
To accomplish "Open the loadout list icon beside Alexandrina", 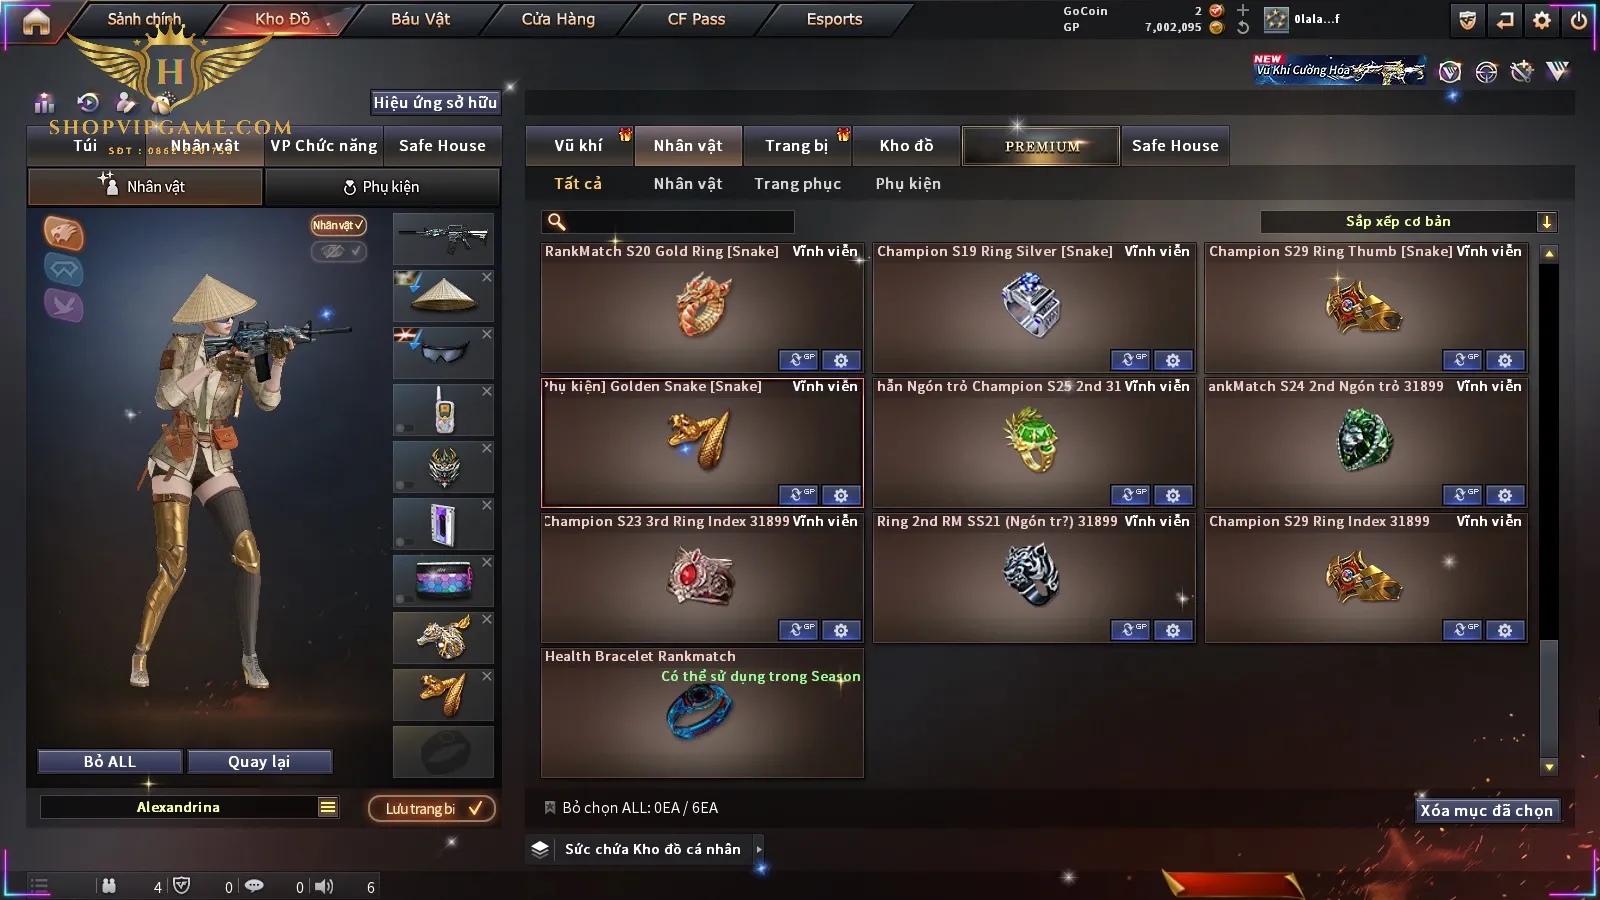I will click(328, 807).
